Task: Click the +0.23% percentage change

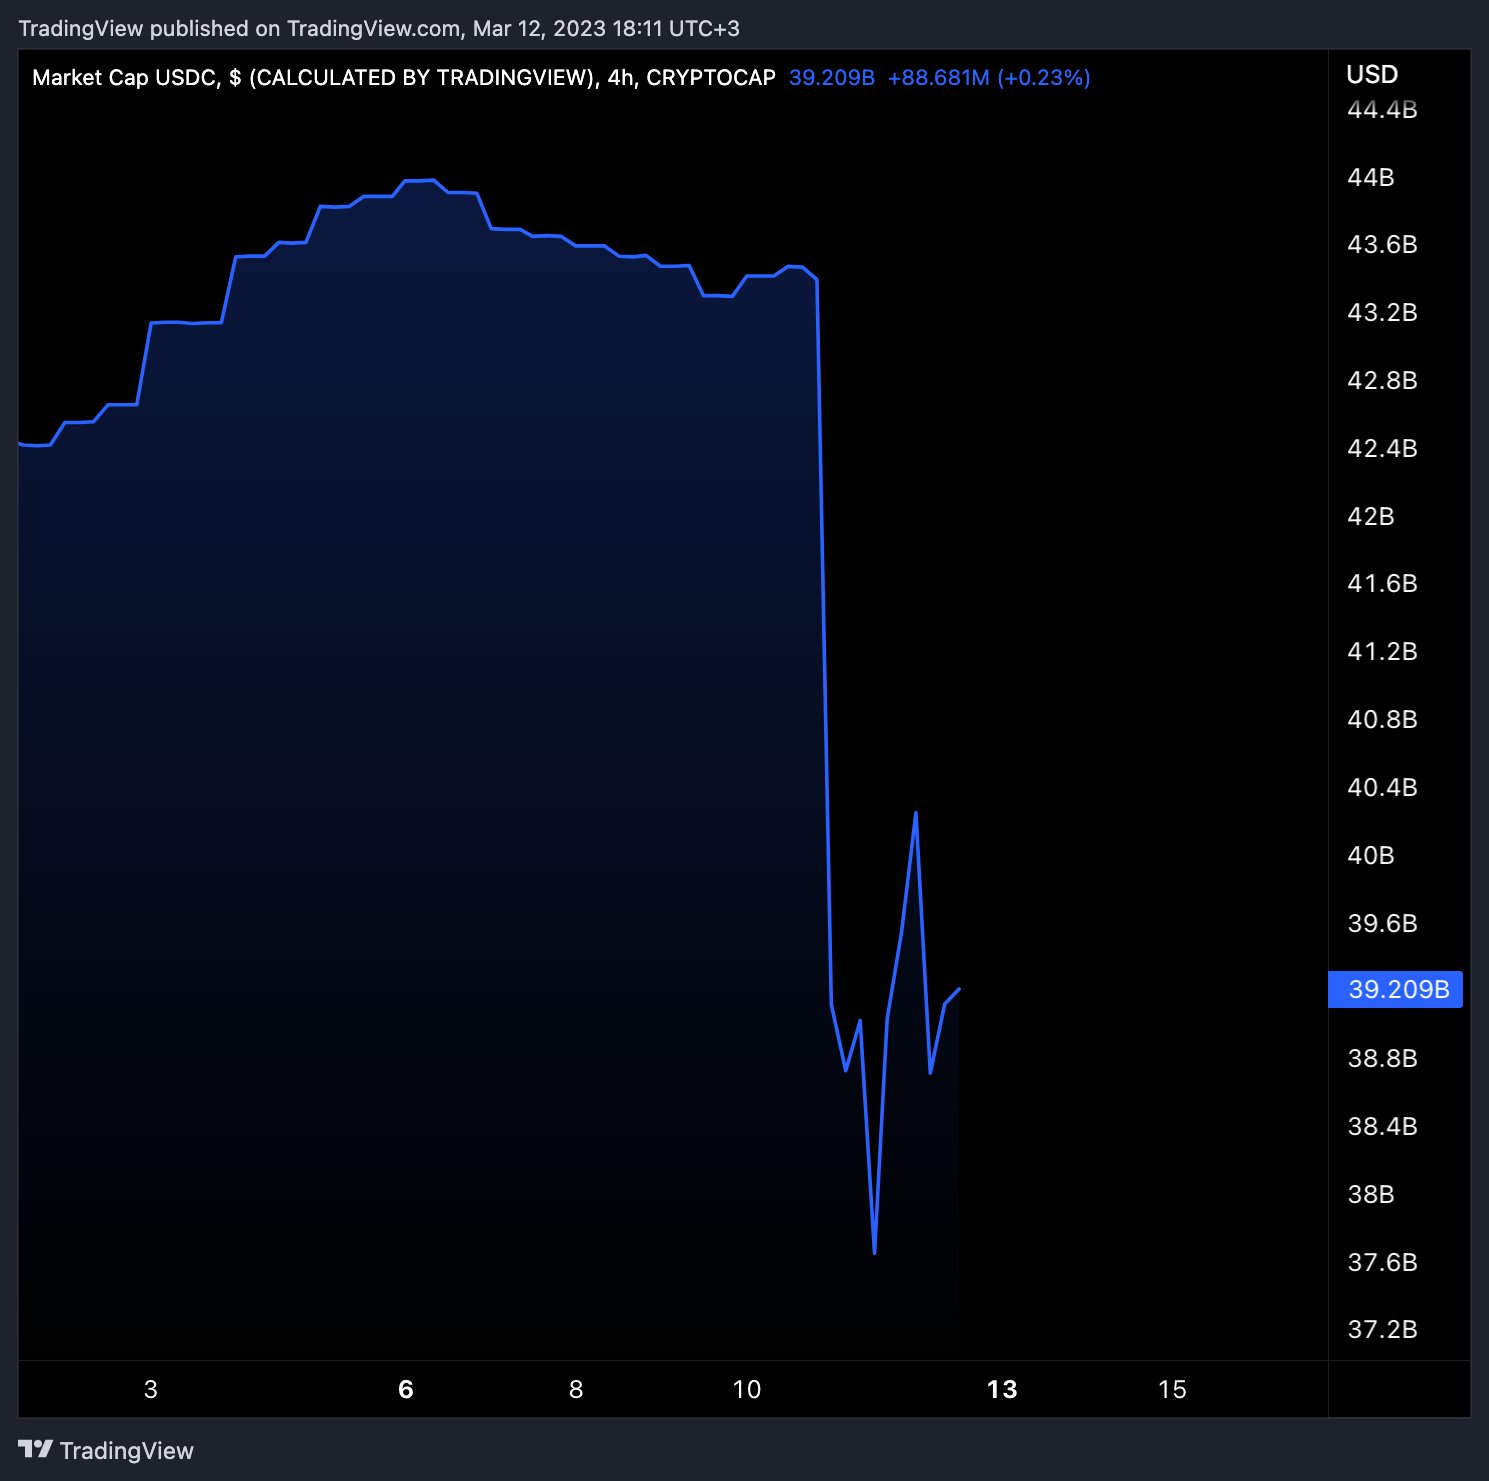Action: [1043, 77]
